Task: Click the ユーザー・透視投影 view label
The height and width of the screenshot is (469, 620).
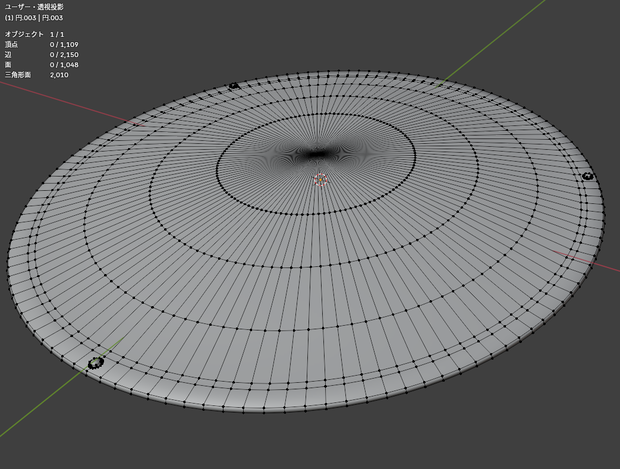Action: coord(34,7)
